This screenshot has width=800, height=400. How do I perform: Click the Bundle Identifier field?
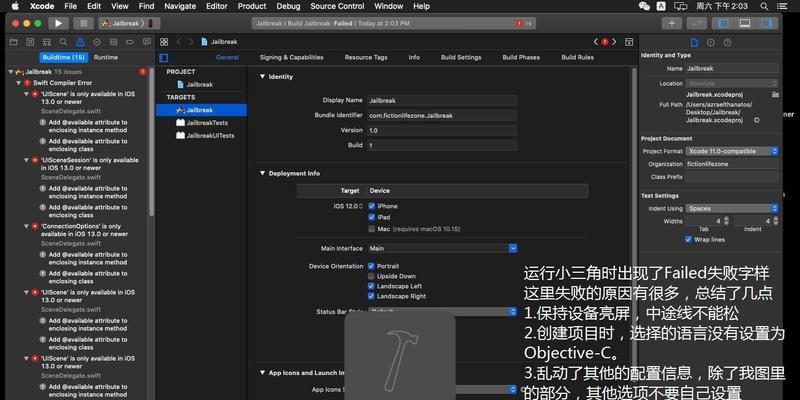(442, 116)
